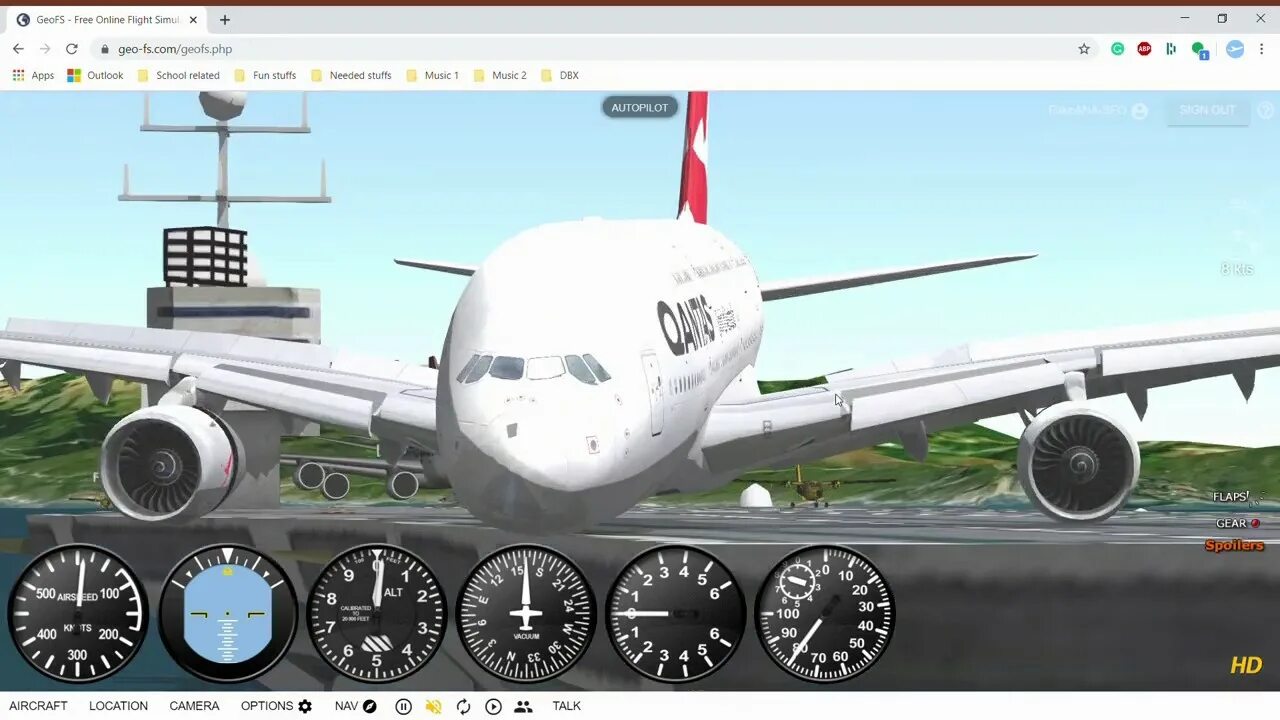This screenshot has width=1280, height=720.
Task: Click the altimeter ALT gauge
Action: tap(377, 614)
